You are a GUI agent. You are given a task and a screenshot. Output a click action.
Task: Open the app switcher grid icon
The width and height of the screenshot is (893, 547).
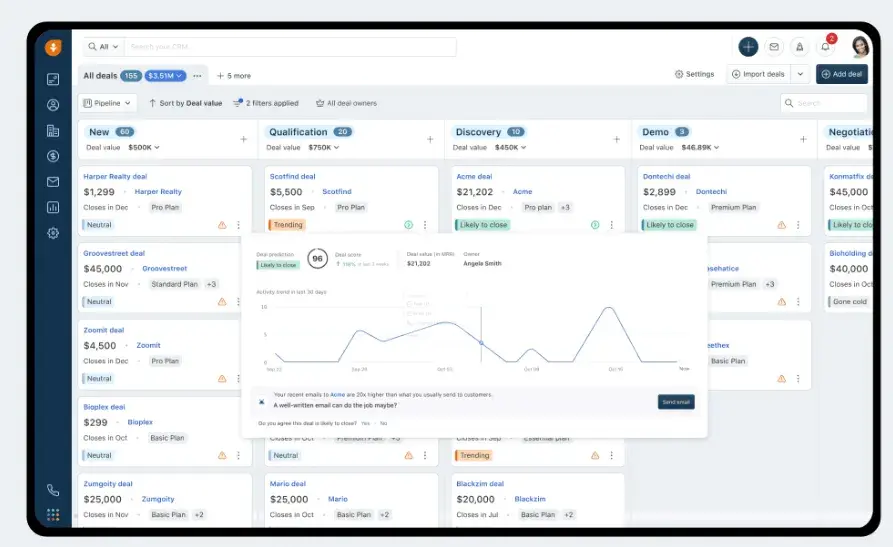pyautogui.click(x=53, y=515)
